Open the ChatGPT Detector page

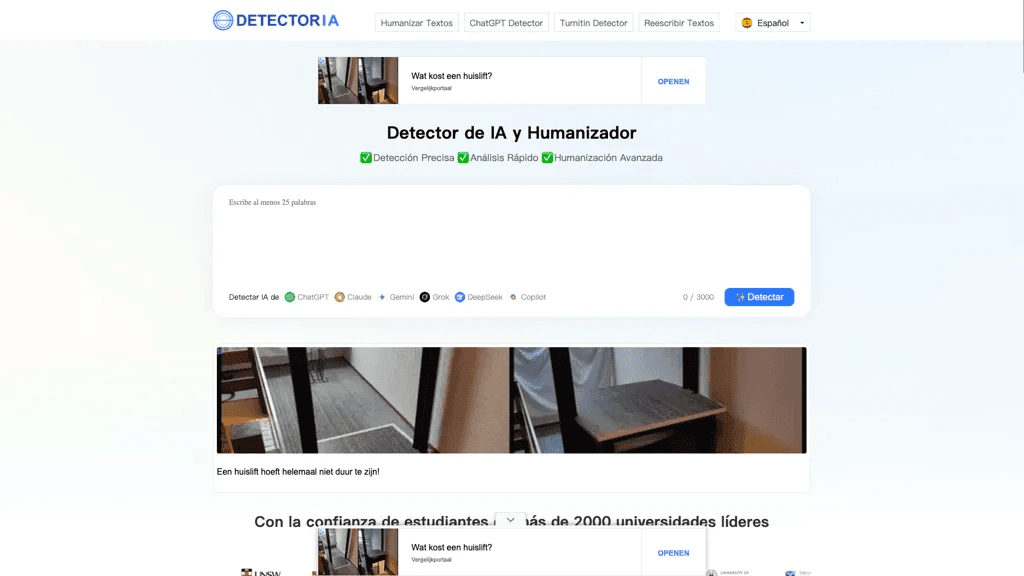pyautogui.click(x=506, y=23)
